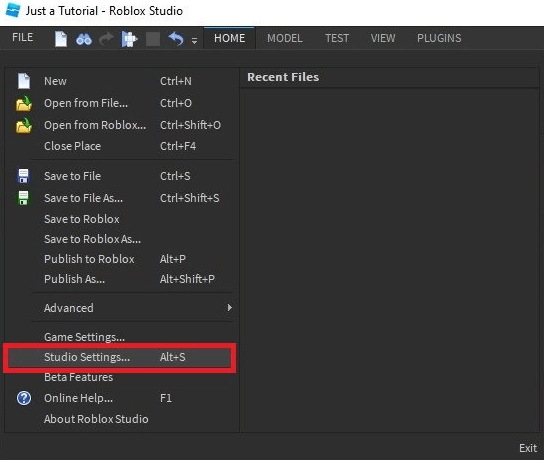Select New from the file menu
The image size is (544, 460).
(120, 81)
